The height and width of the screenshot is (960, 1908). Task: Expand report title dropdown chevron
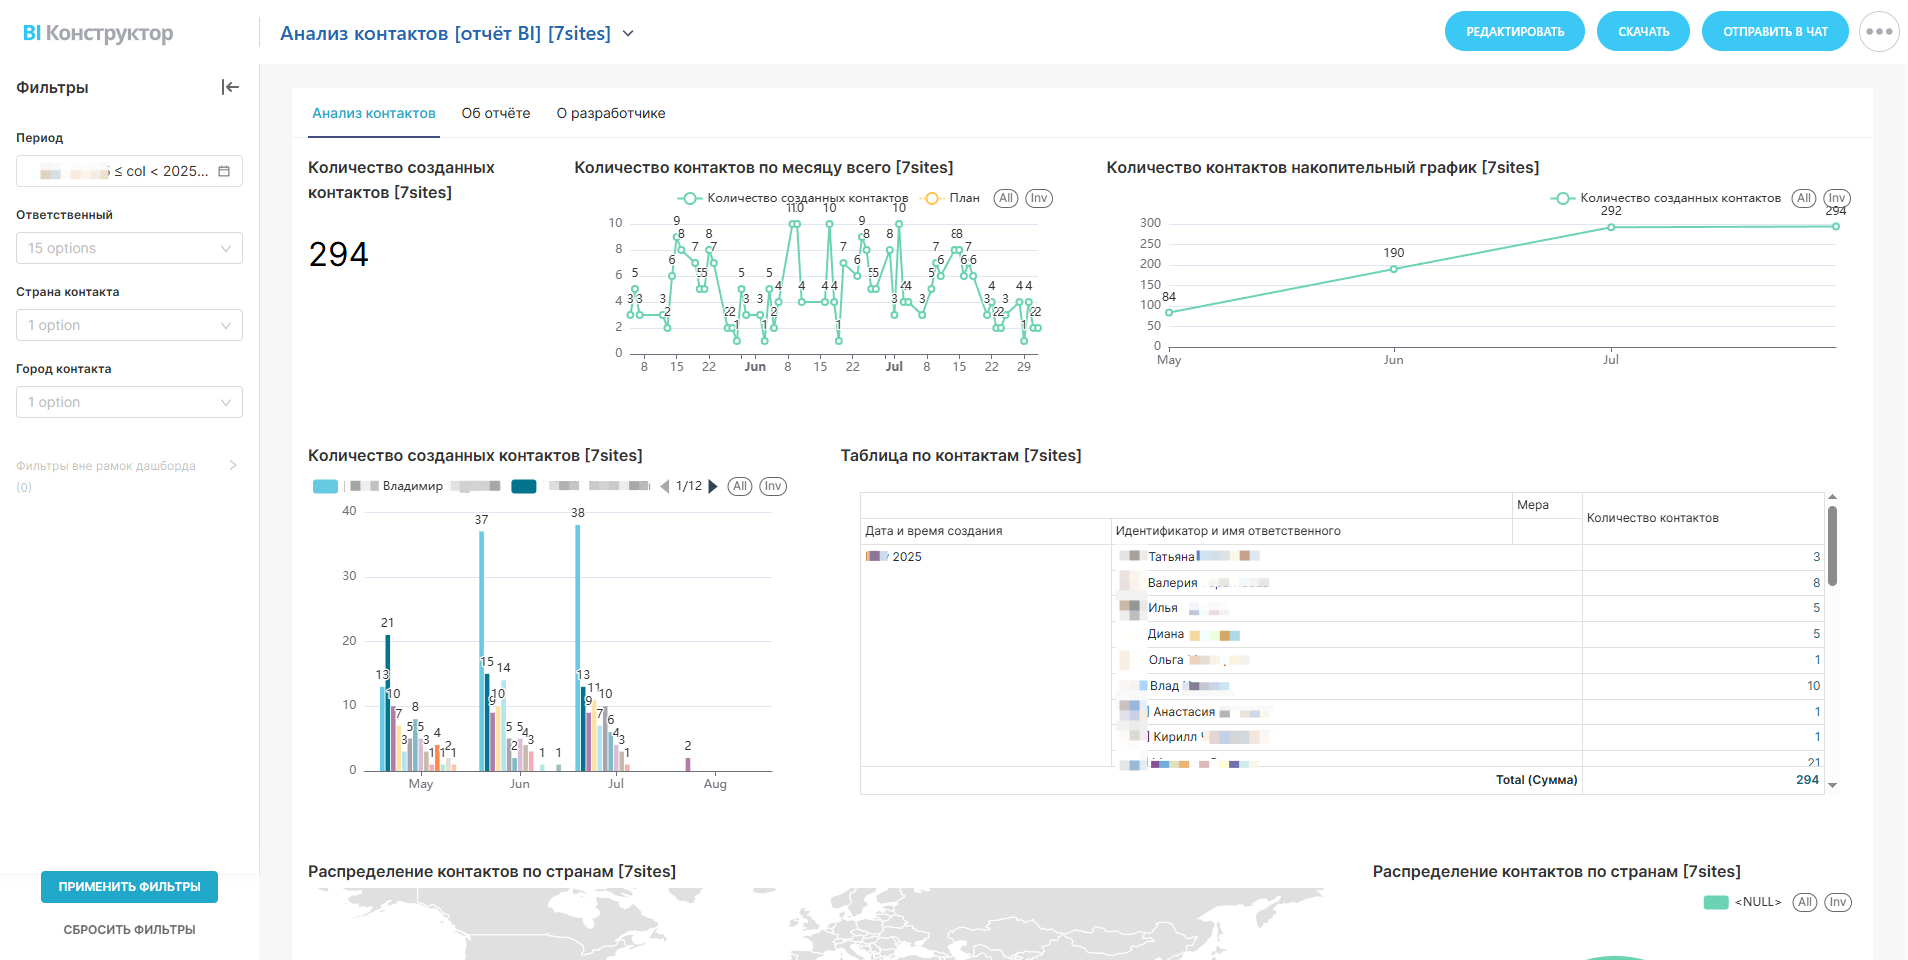628,33
